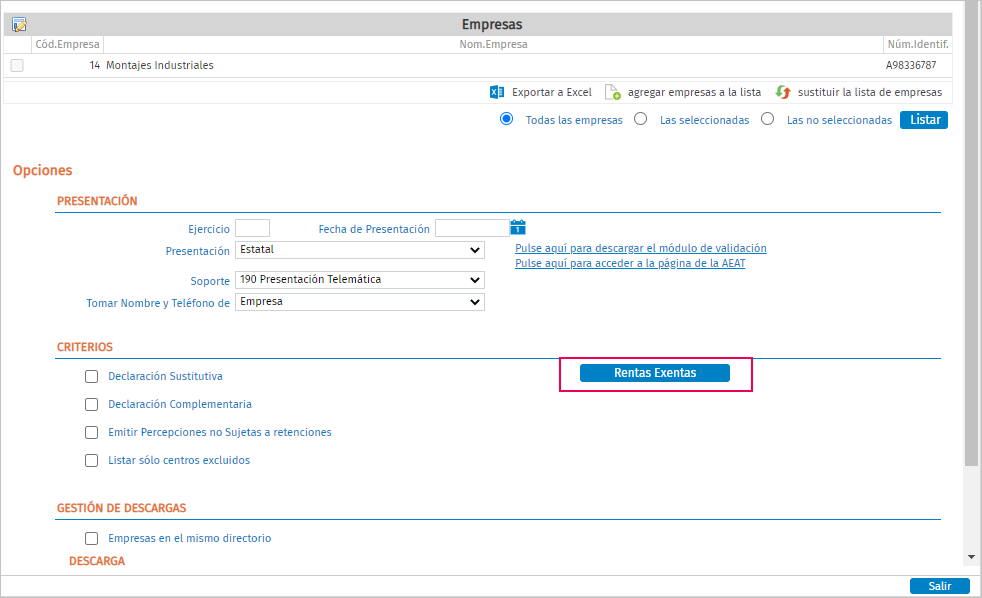
Task: Click the sustituir la lista de empresas icon
Action: click(783, 92)
